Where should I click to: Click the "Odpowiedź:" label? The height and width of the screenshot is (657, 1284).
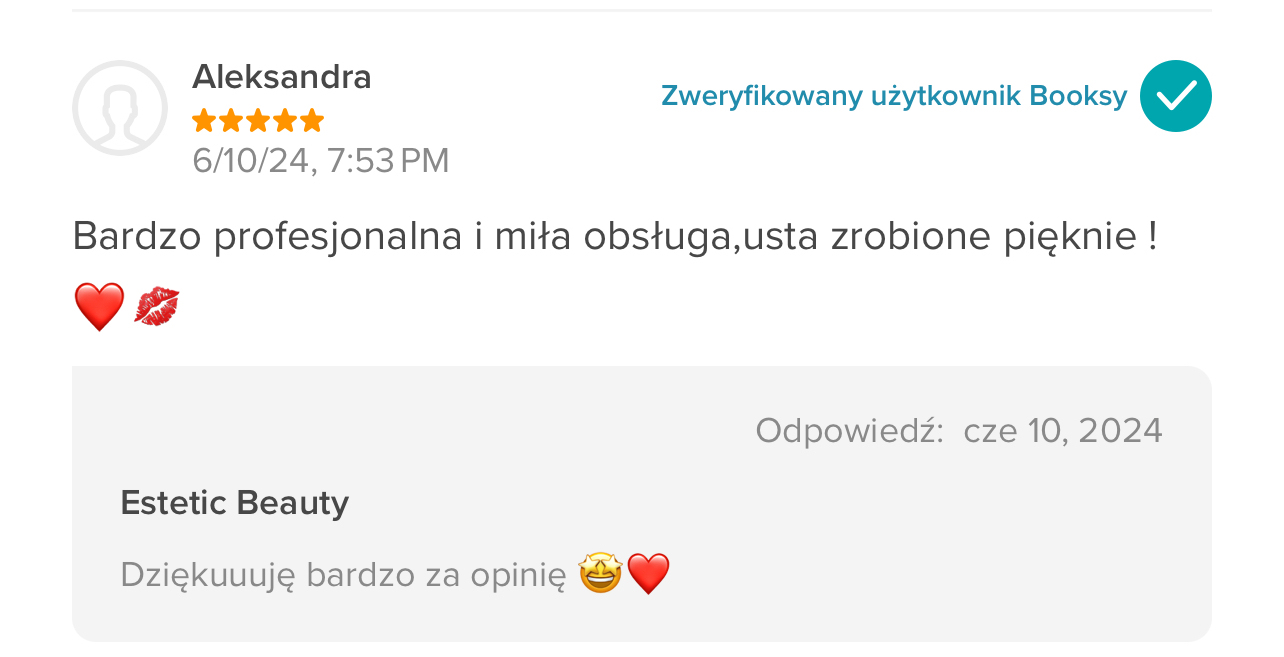click(849, 430)
